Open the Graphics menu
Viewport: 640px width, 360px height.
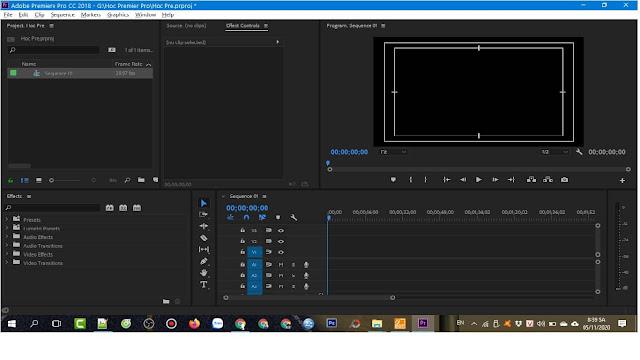[x=118, y=15]
